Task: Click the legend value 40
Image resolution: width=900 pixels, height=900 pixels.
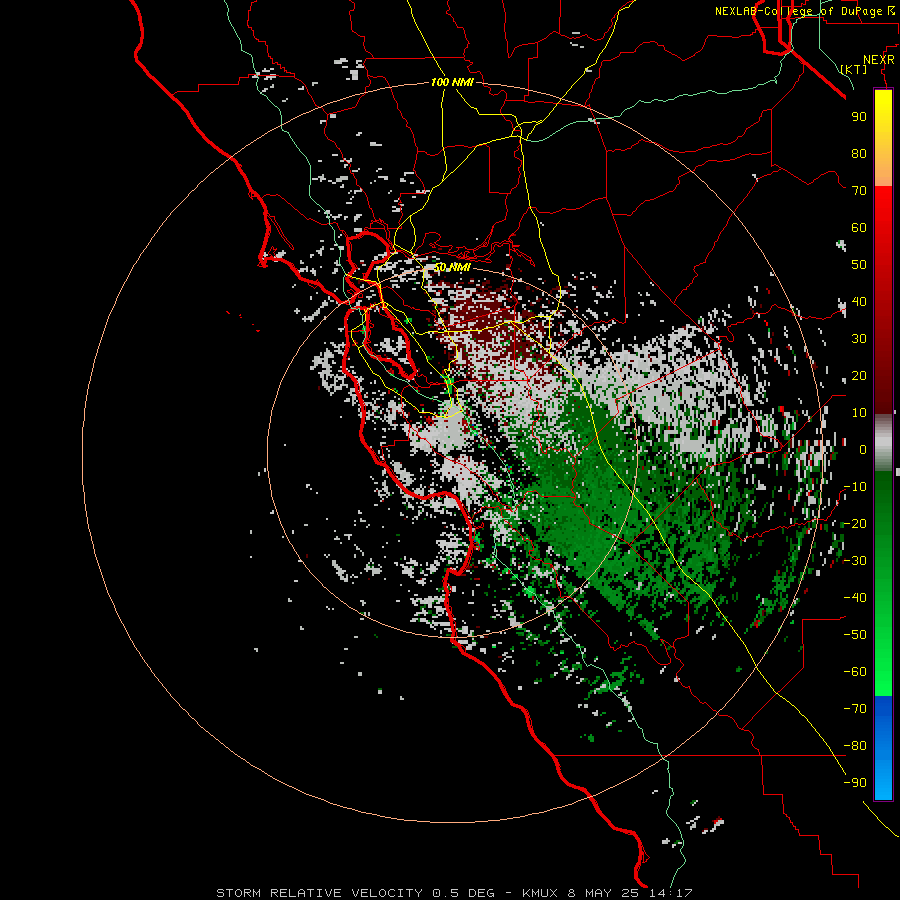Action: [859, 302]
